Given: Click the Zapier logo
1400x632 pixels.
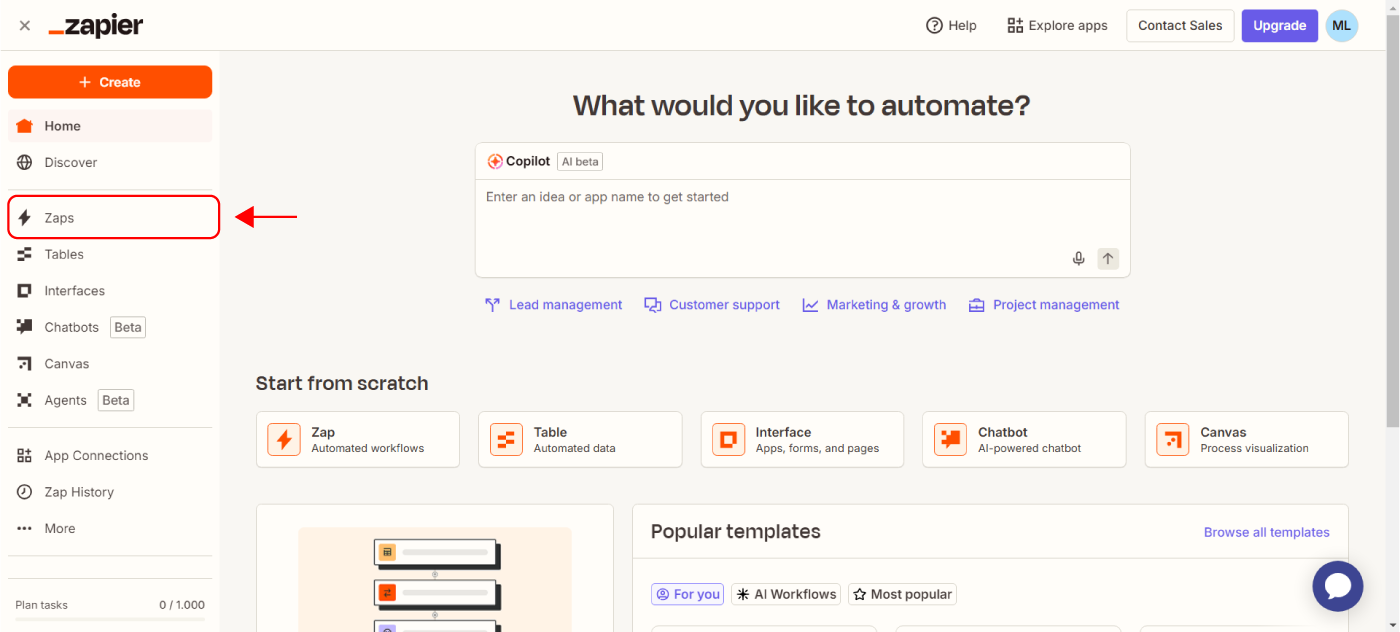Looking at the screenshot, I should 96,27.
